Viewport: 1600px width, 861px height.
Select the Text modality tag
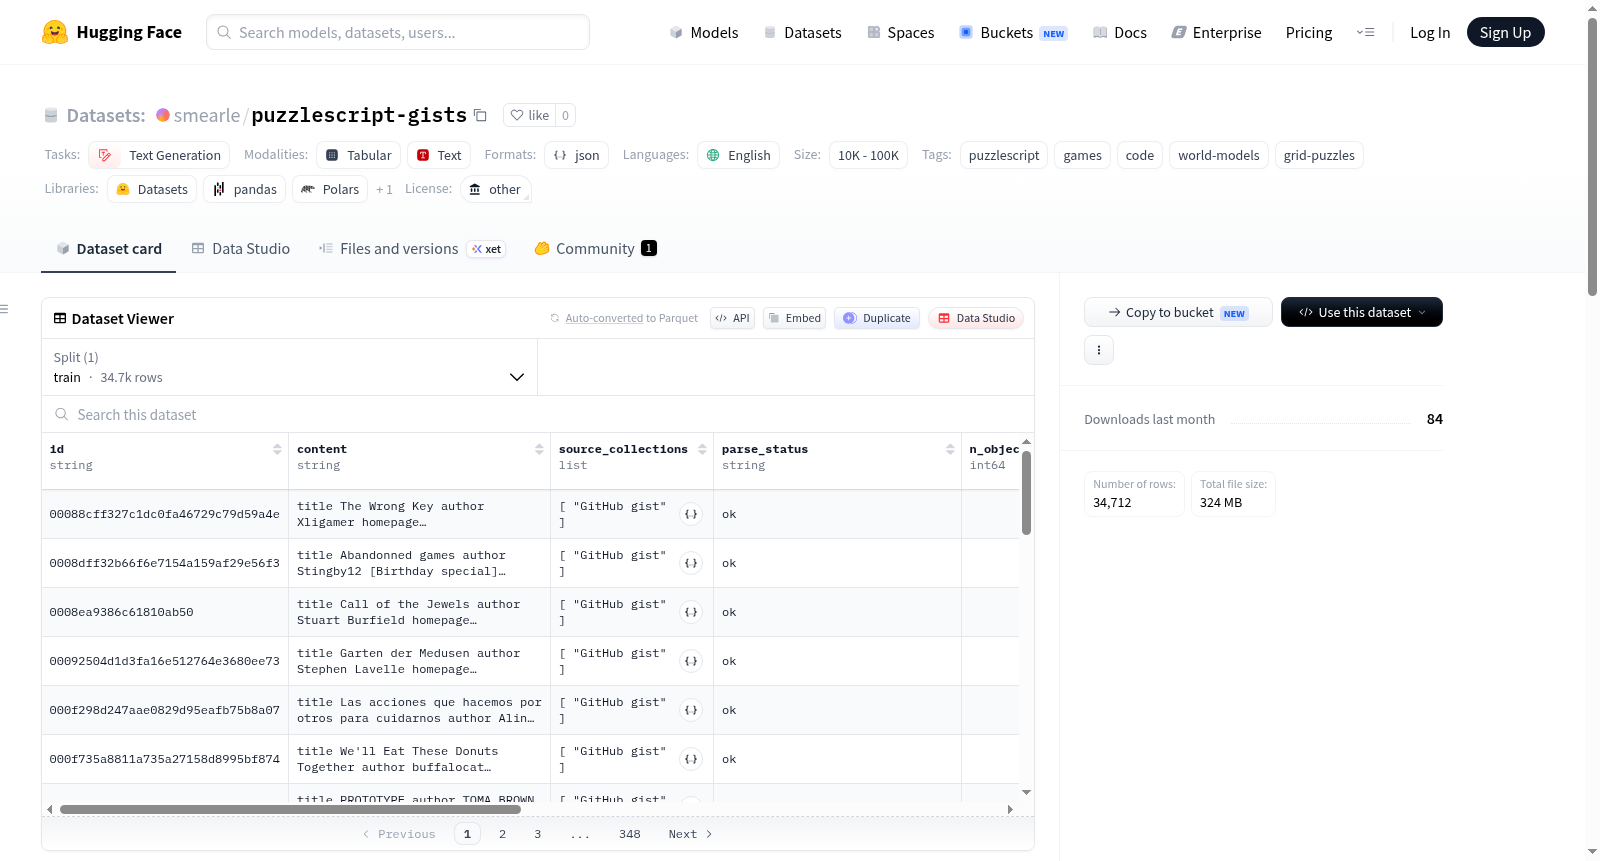coord(439,155)
